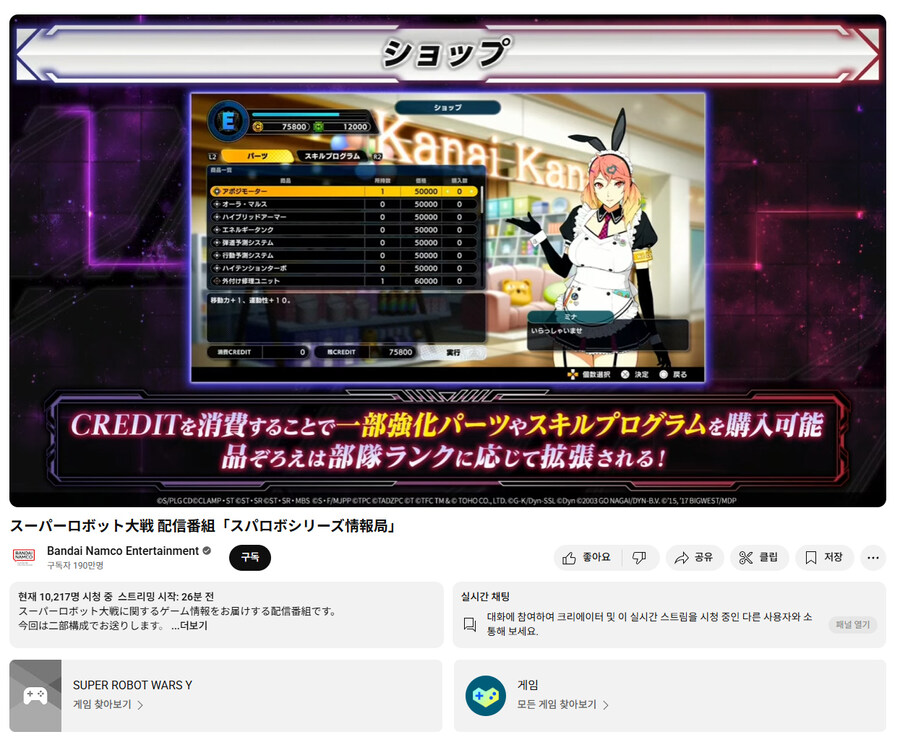Click the 클립 clip button label
This screenshot has width=900, height=750.
(769, 557)
